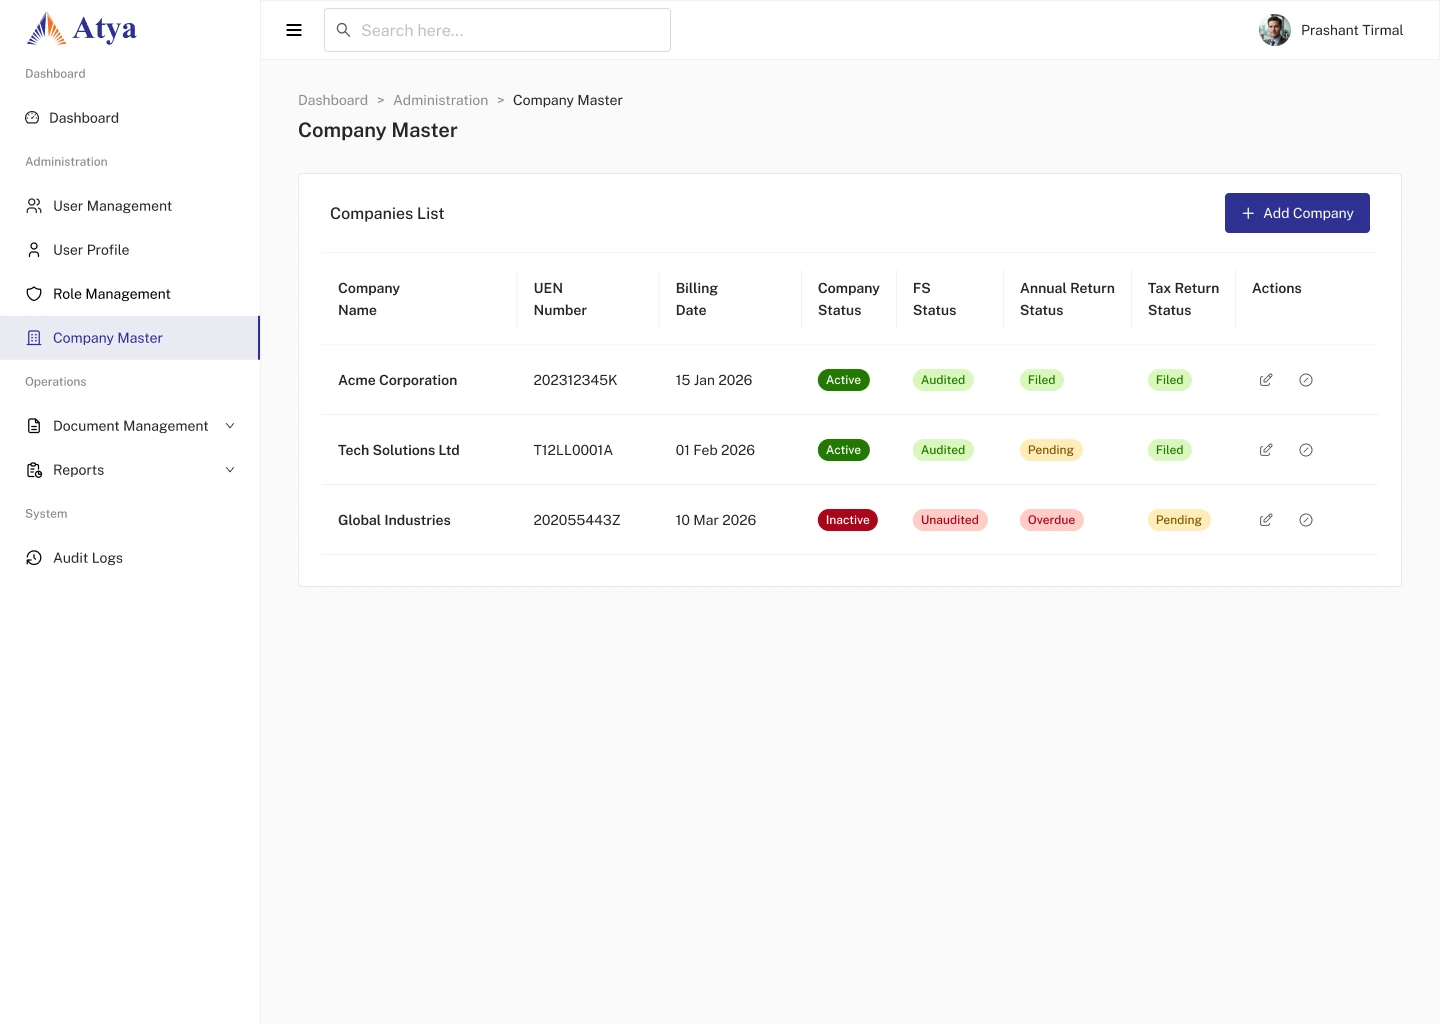Viewport: 1440px width, 1024px height.
Task: Click the Global Industries company name
Action: point(394,520)
